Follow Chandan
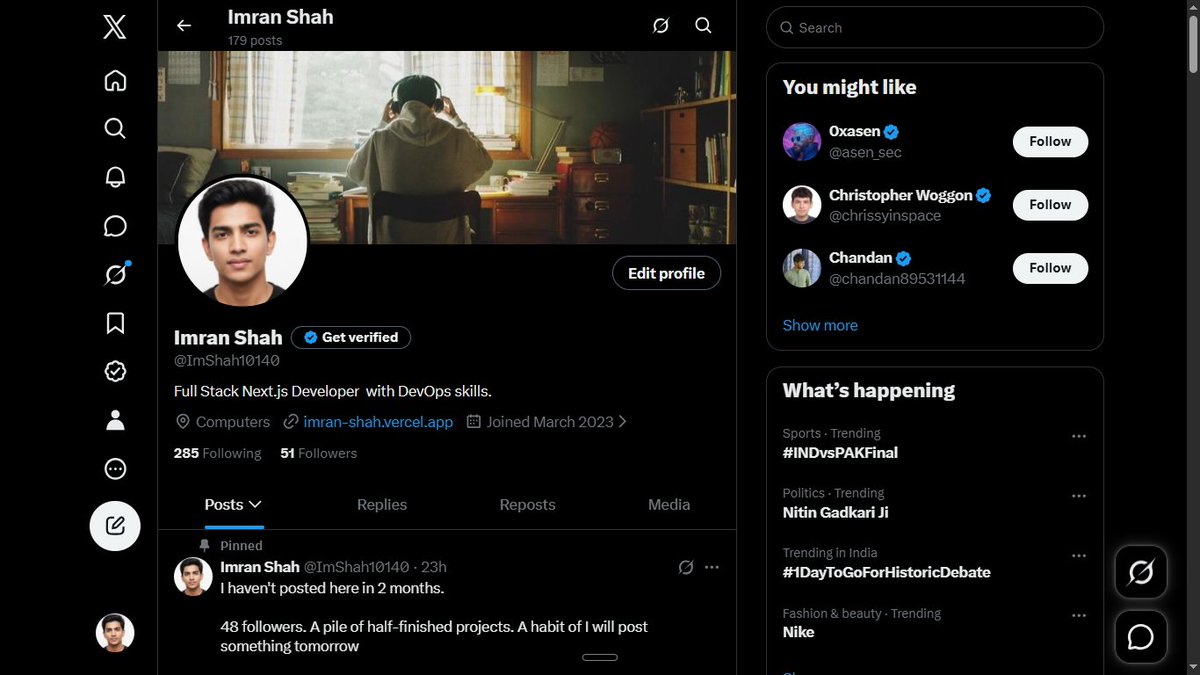 click(x=1050, y=268)
